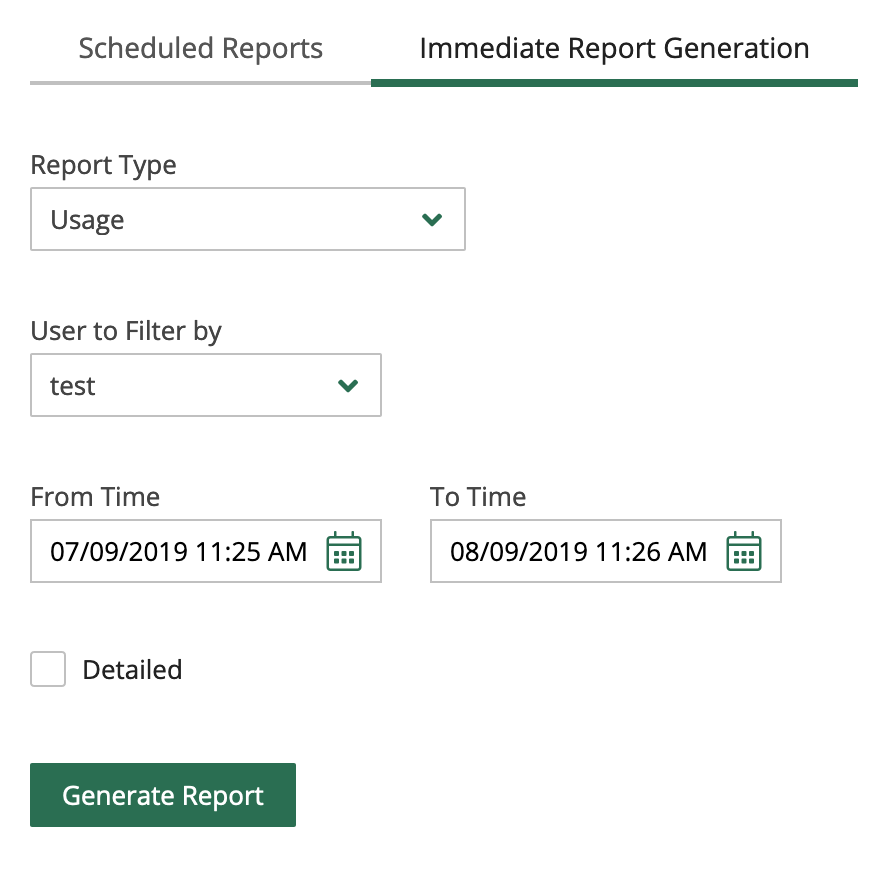Click the selected Usage value

[x=88, y=220]
